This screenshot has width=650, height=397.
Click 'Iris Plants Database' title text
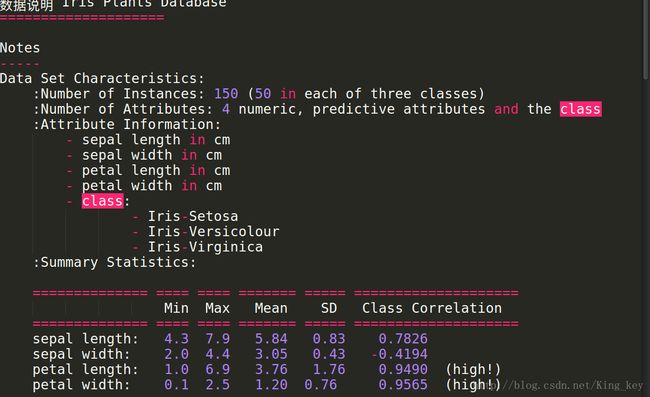(x=144, y=4)
